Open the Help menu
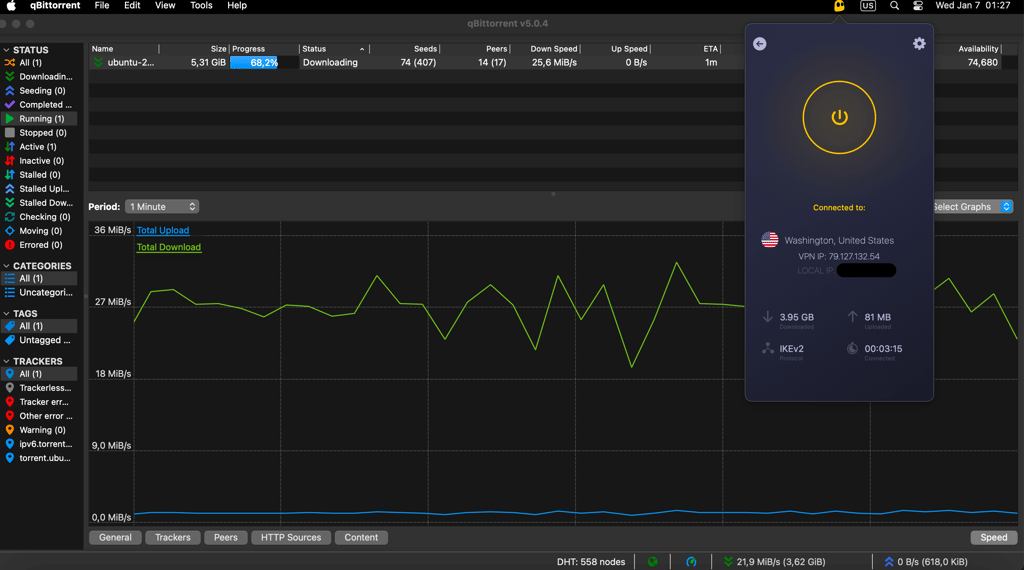The width and height of the screenshot is (1024, 570). click(x=237, y=5)
